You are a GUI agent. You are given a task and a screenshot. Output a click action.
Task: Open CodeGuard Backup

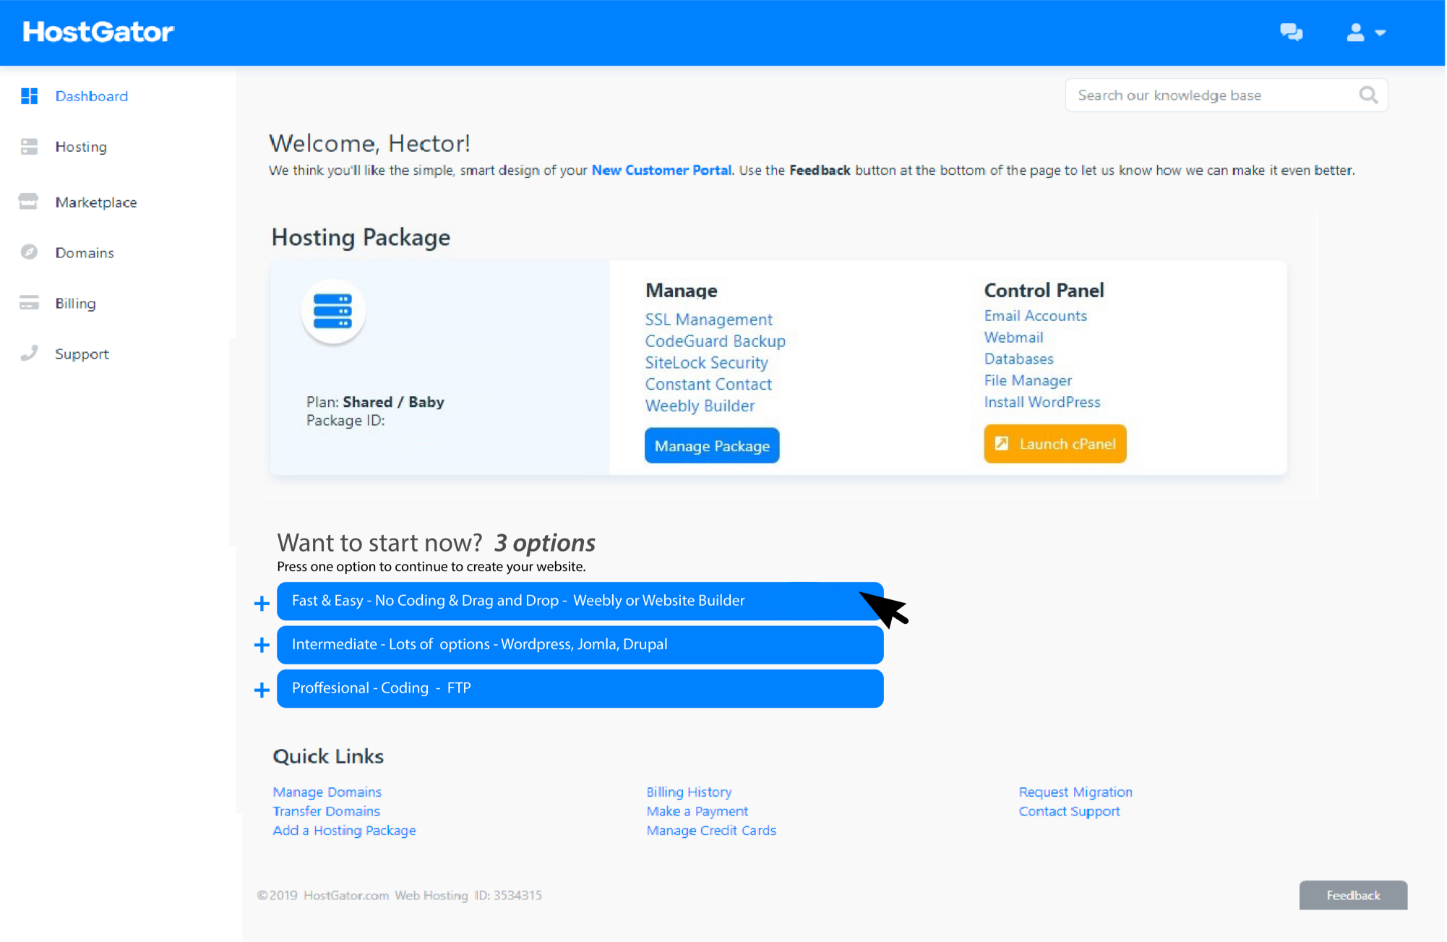coord(715,341)
